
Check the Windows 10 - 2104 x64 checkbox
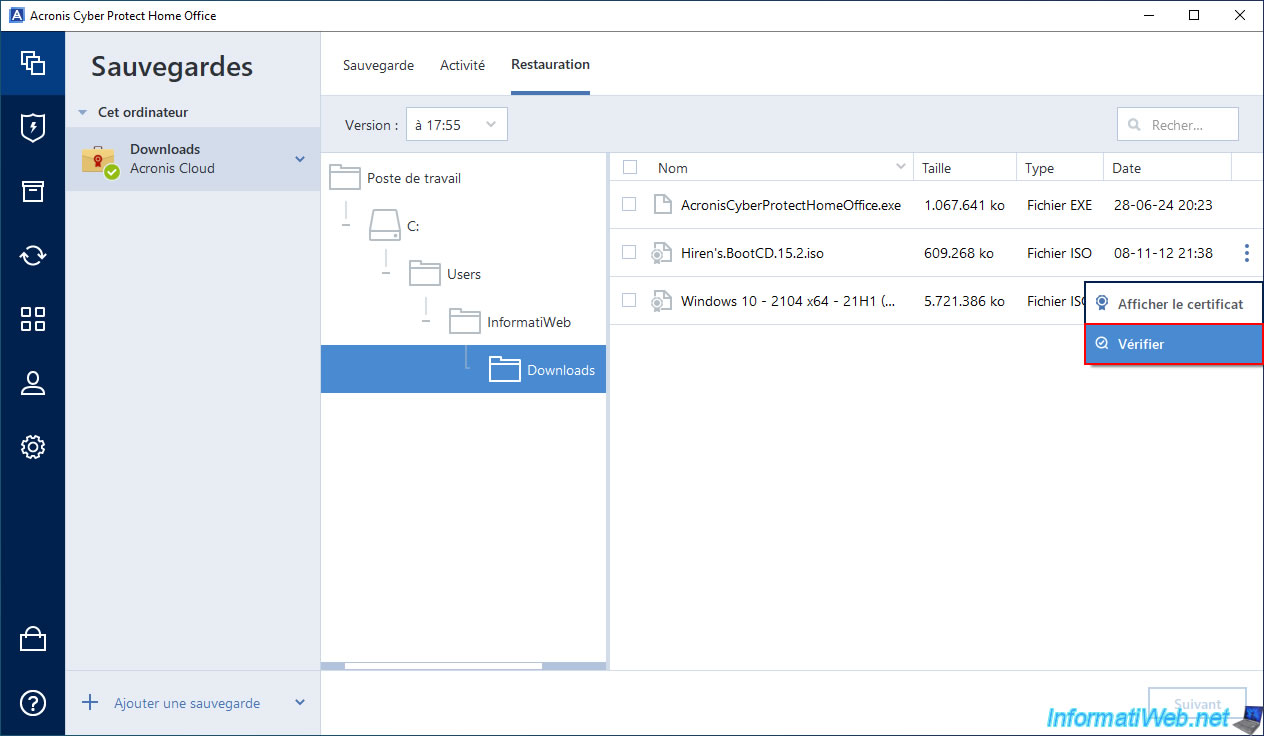[x=629, y=300]
